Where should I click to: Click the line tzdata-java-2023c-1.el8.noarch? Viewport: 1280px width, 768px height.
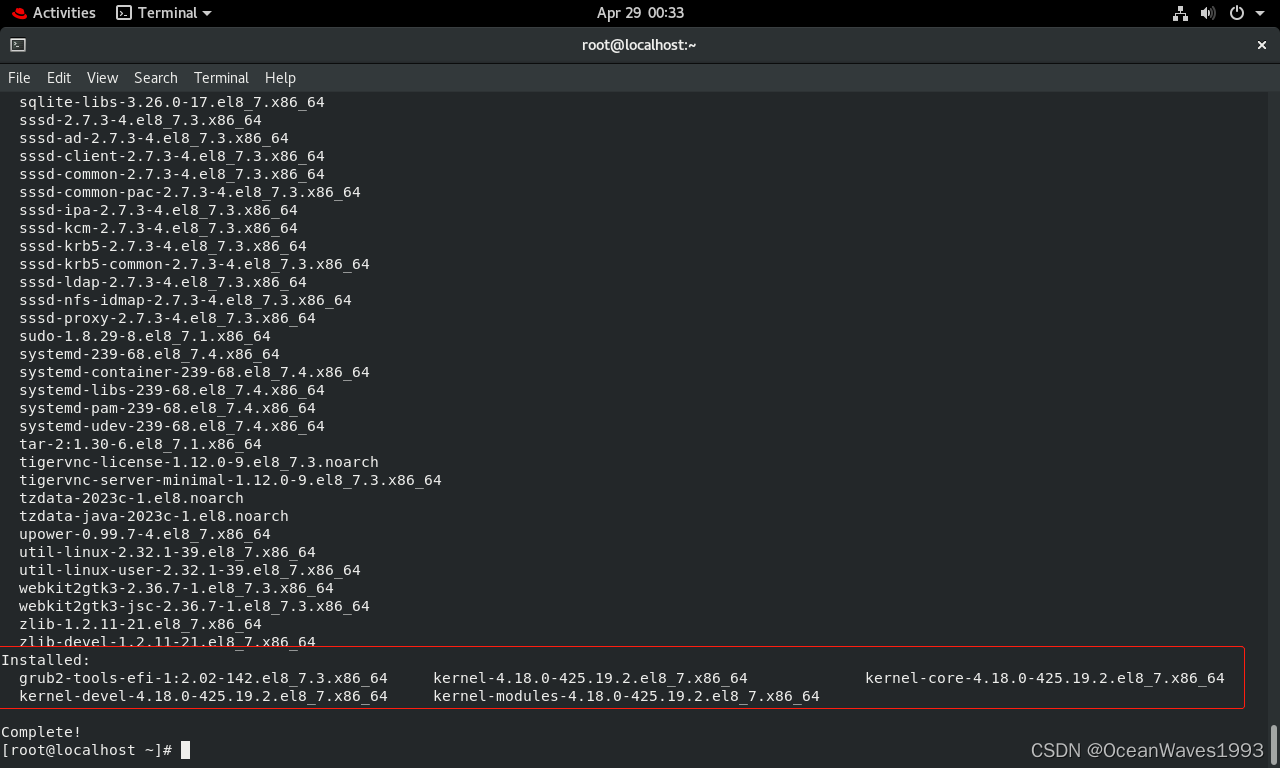pyautogui.click(x=154, y=516)
